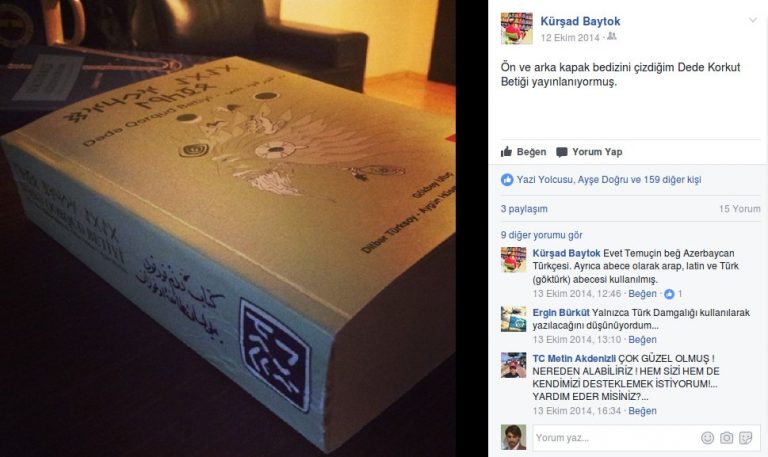
Task: Click the thumbs-up Beğen icon under the post
Action: point(506,152)
